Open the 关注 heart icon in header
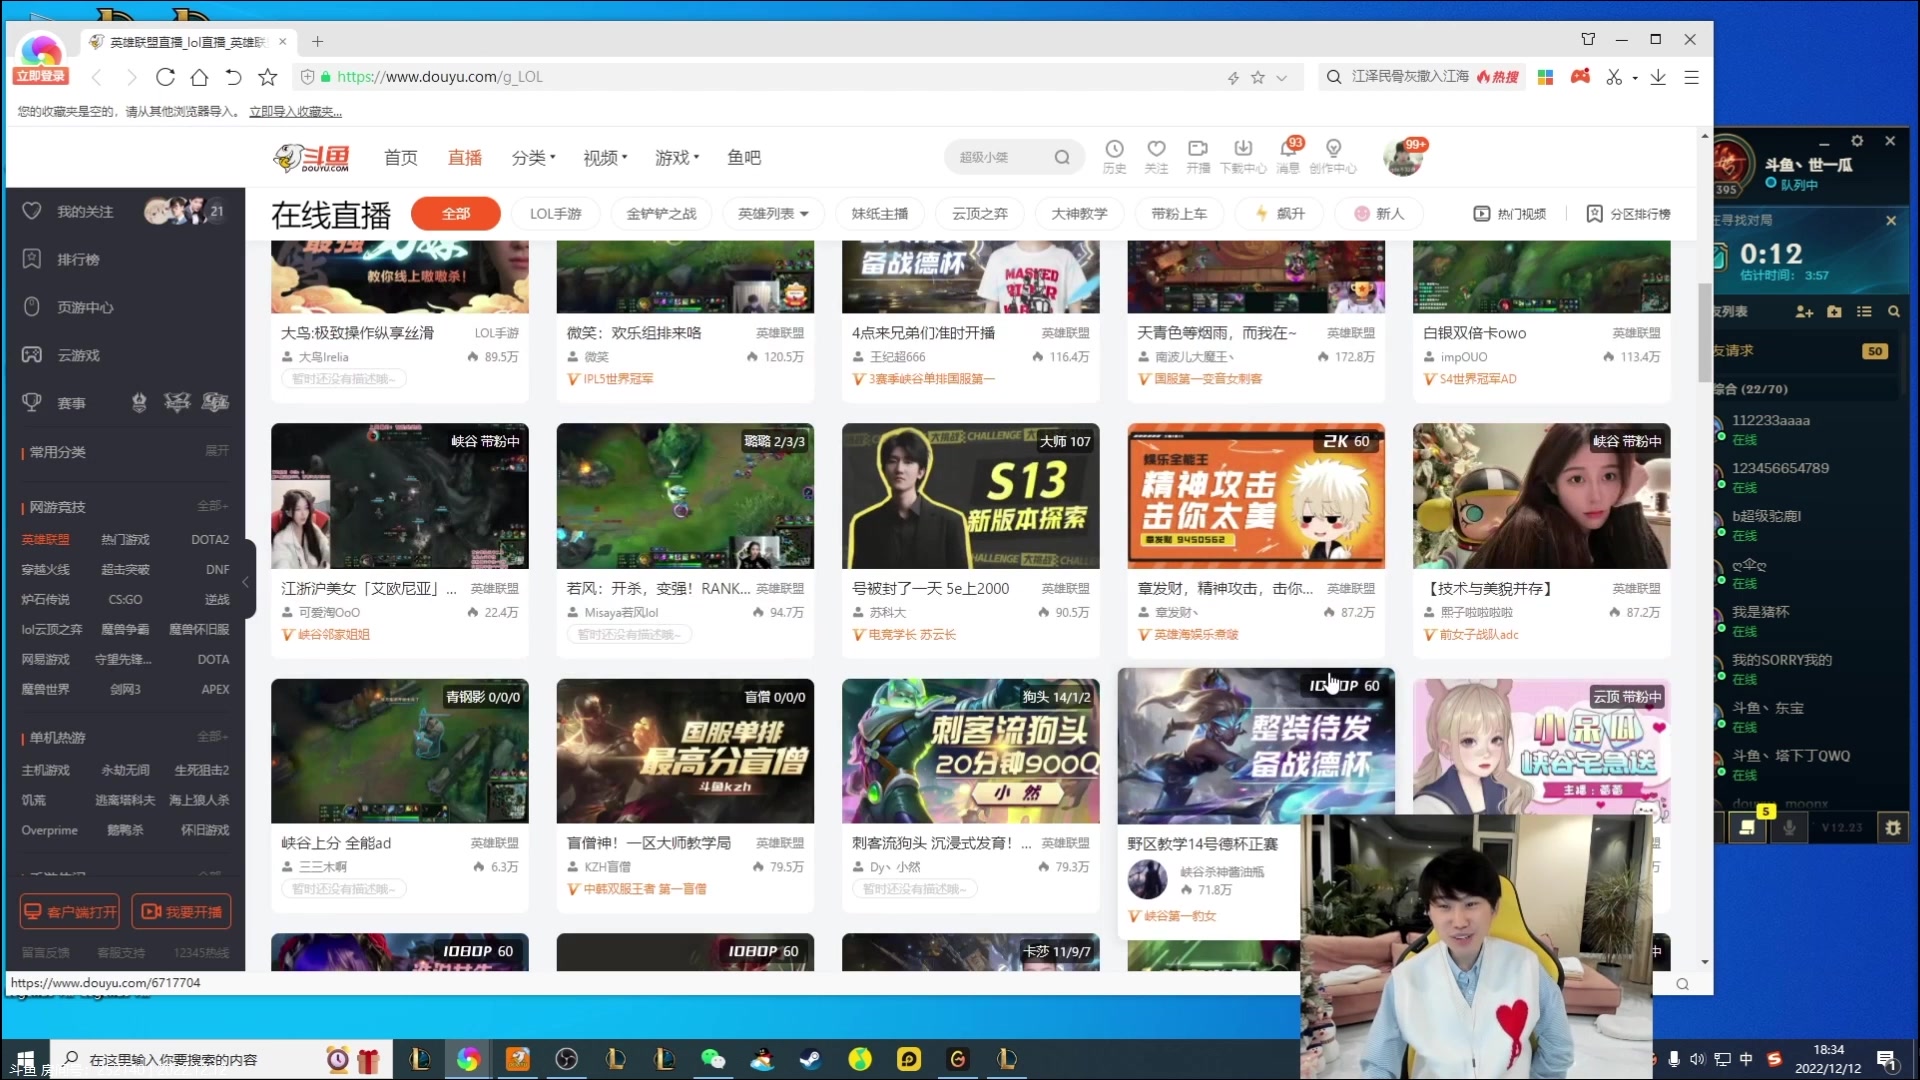1920x1080 pixels. [1156, 156]
